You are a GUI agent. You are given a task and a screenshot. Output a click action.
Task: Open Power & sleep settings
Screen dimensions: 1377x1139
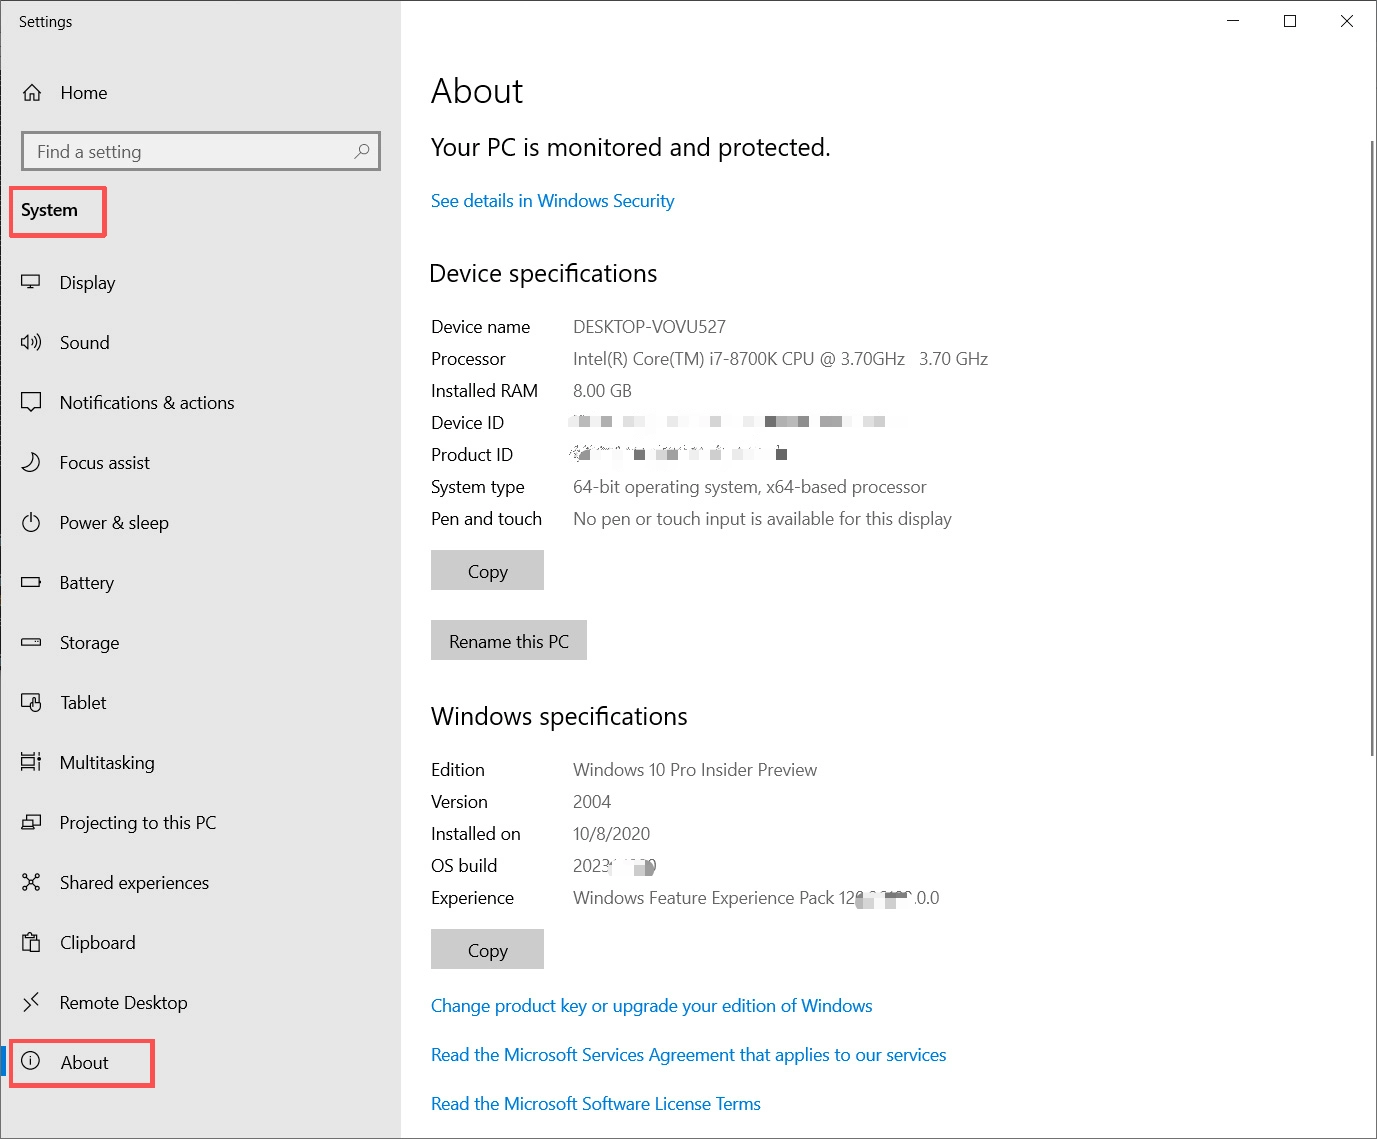200,523
